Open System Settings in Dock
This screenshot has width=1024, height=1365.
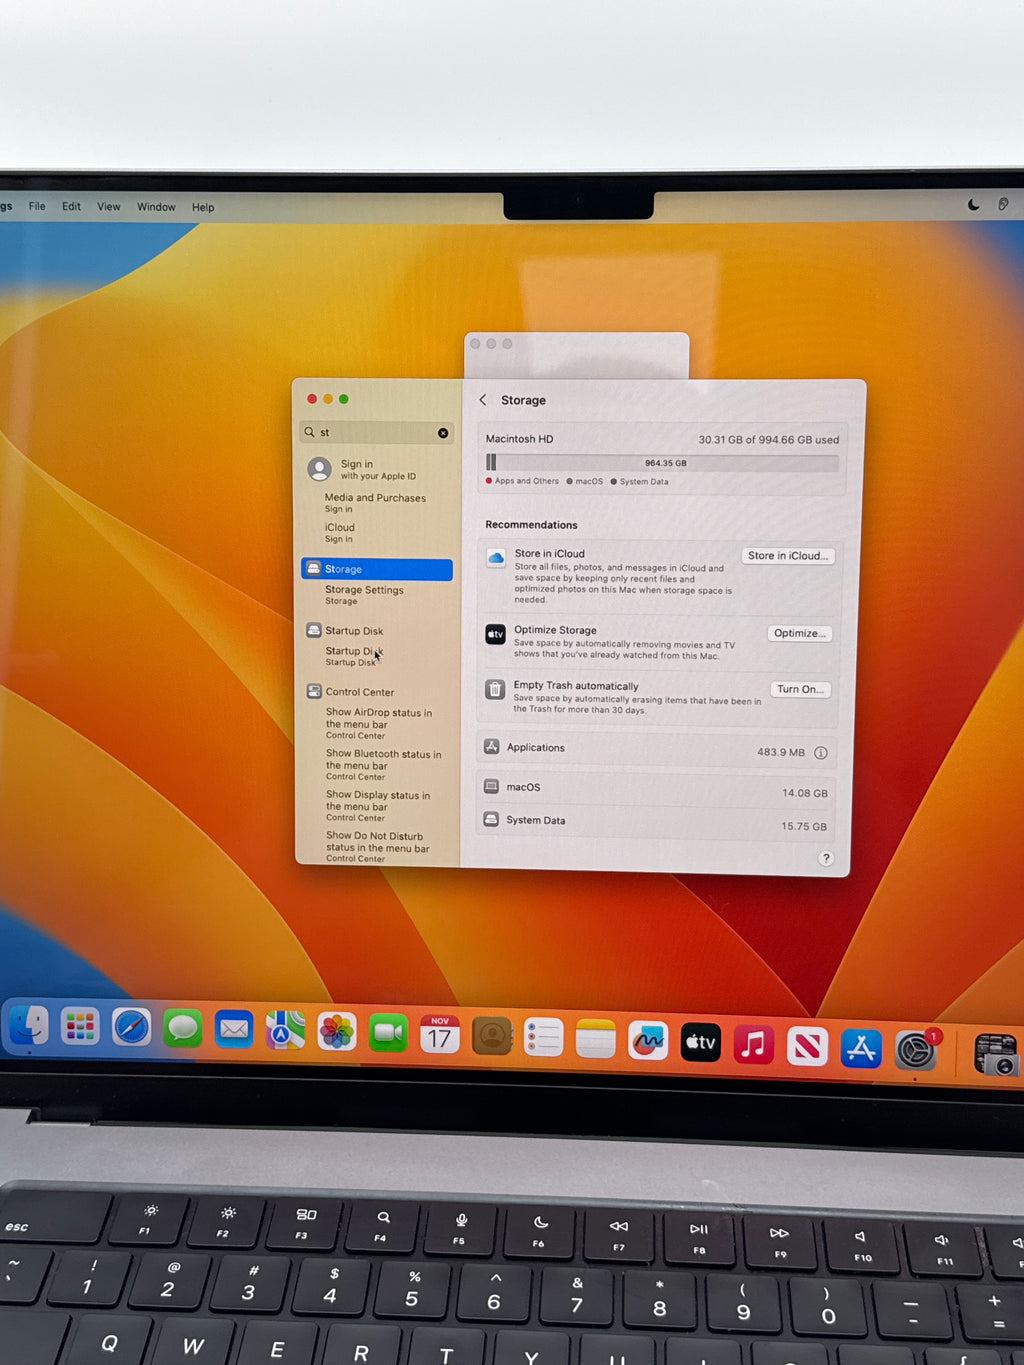tap(915, 1051)
